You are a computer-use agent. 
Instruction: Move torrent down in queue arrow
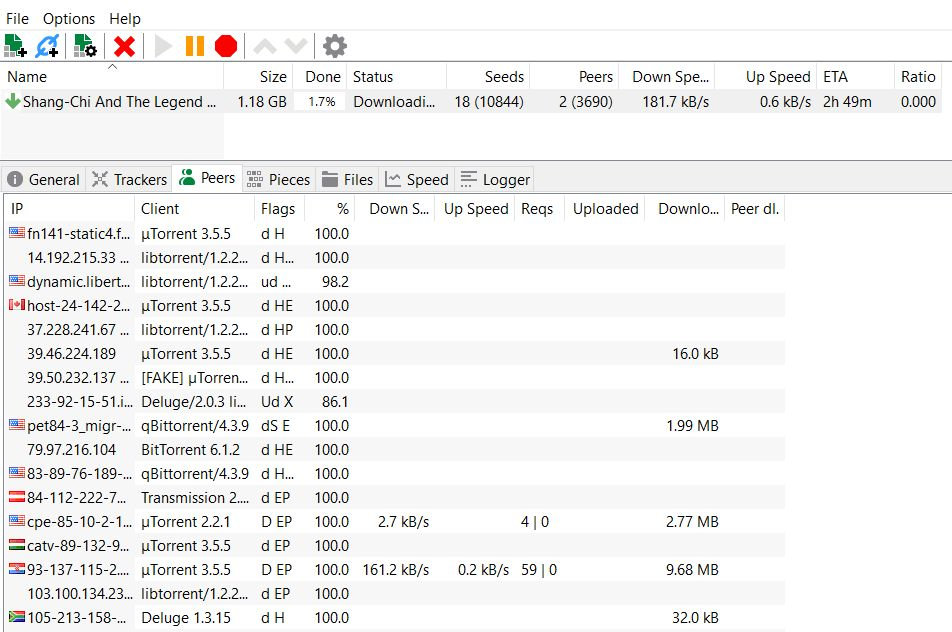(296, 46)
